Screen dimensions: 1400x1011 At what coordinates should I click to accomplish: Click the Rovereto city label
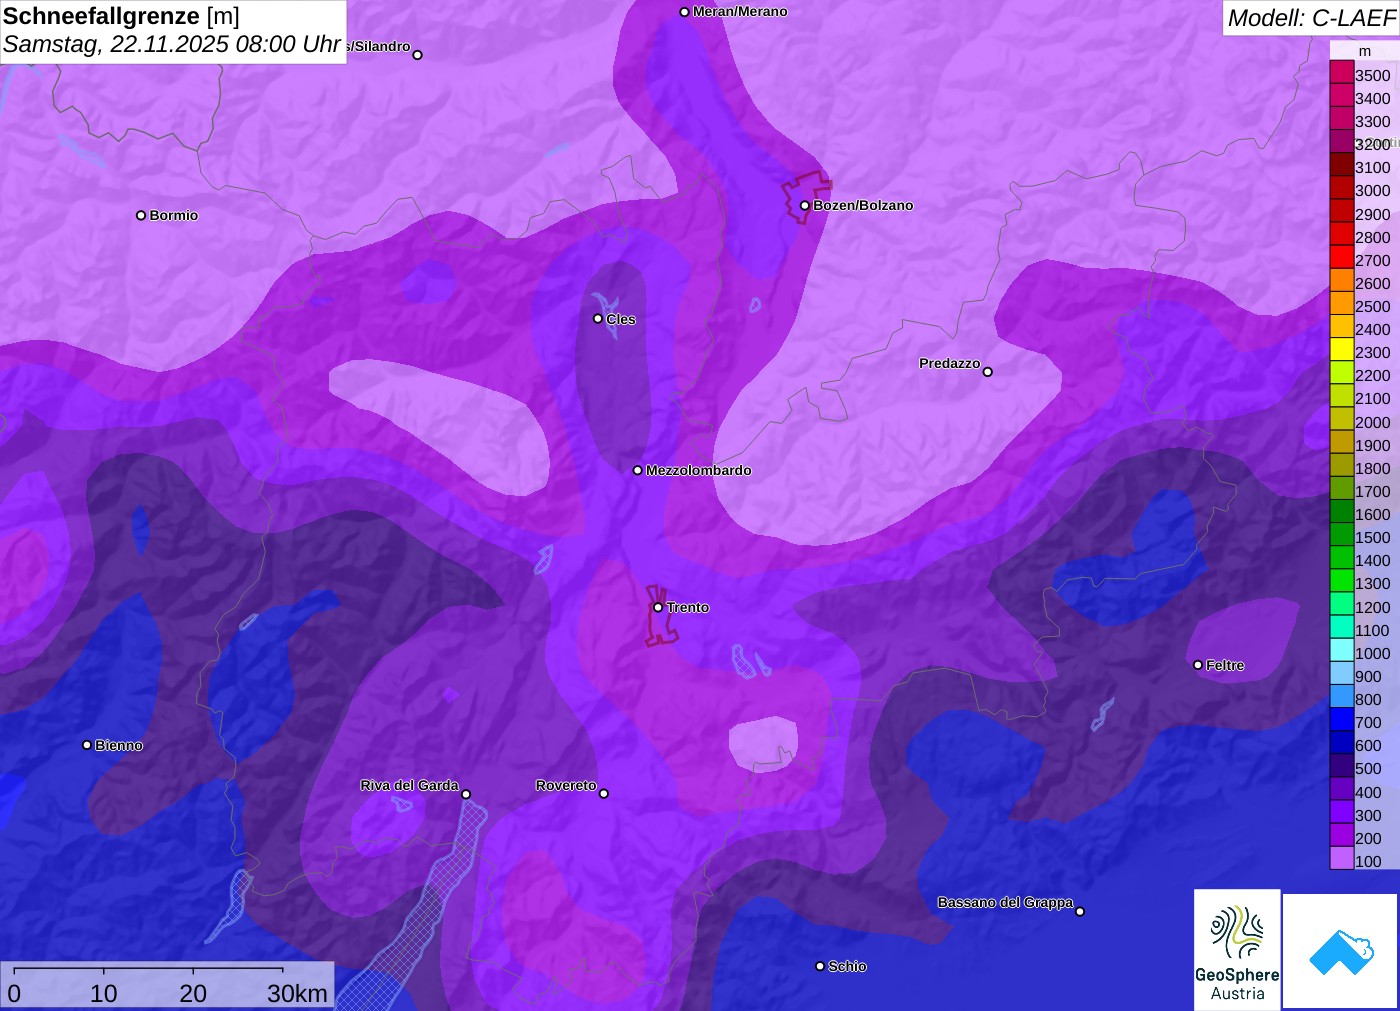point(566,785)
